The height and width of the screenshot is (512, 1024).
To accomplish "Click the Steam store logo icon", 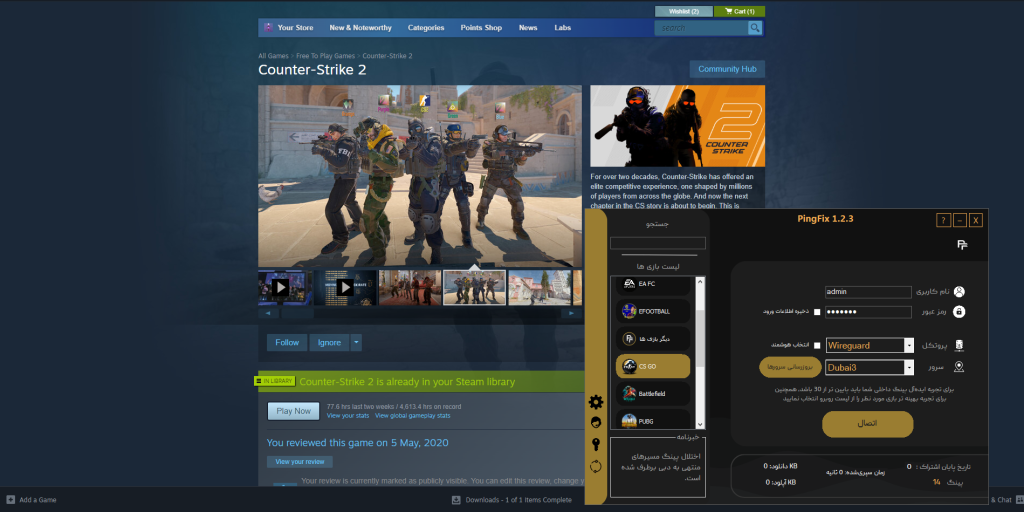I will [268, 28].
